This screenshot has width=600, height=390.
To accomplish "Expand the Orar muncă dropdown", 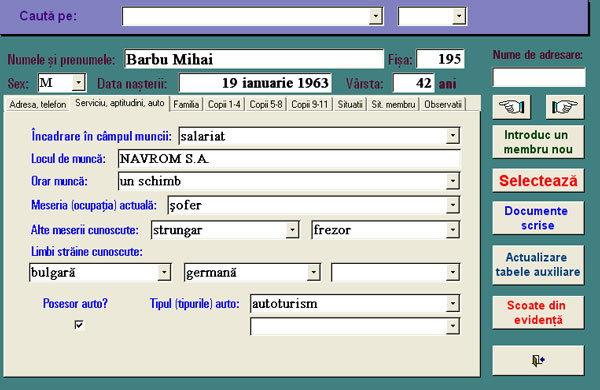I will coord(453,181).
